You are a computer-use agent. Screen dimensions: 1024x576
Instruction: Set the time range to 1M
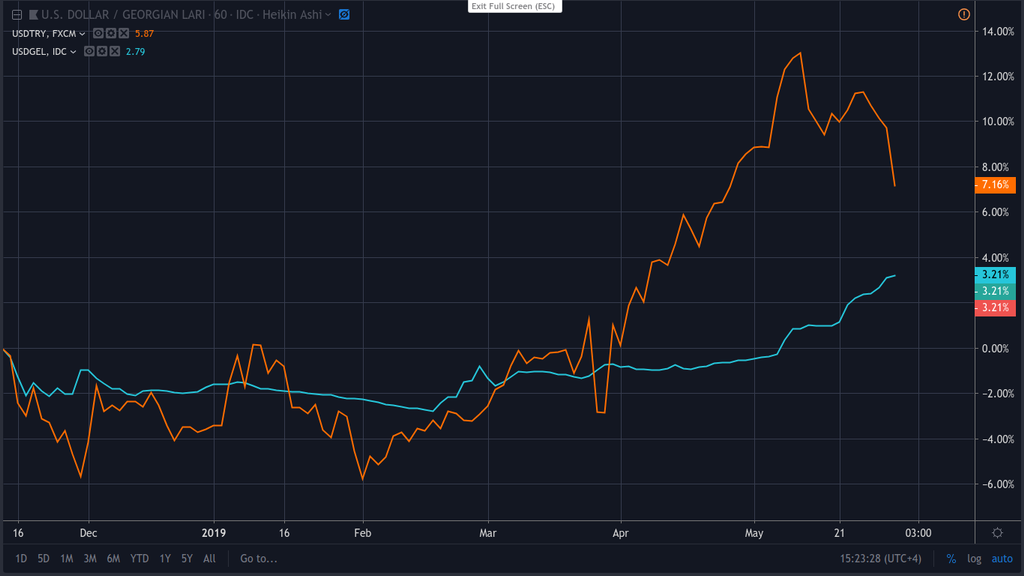coord(67,558)
